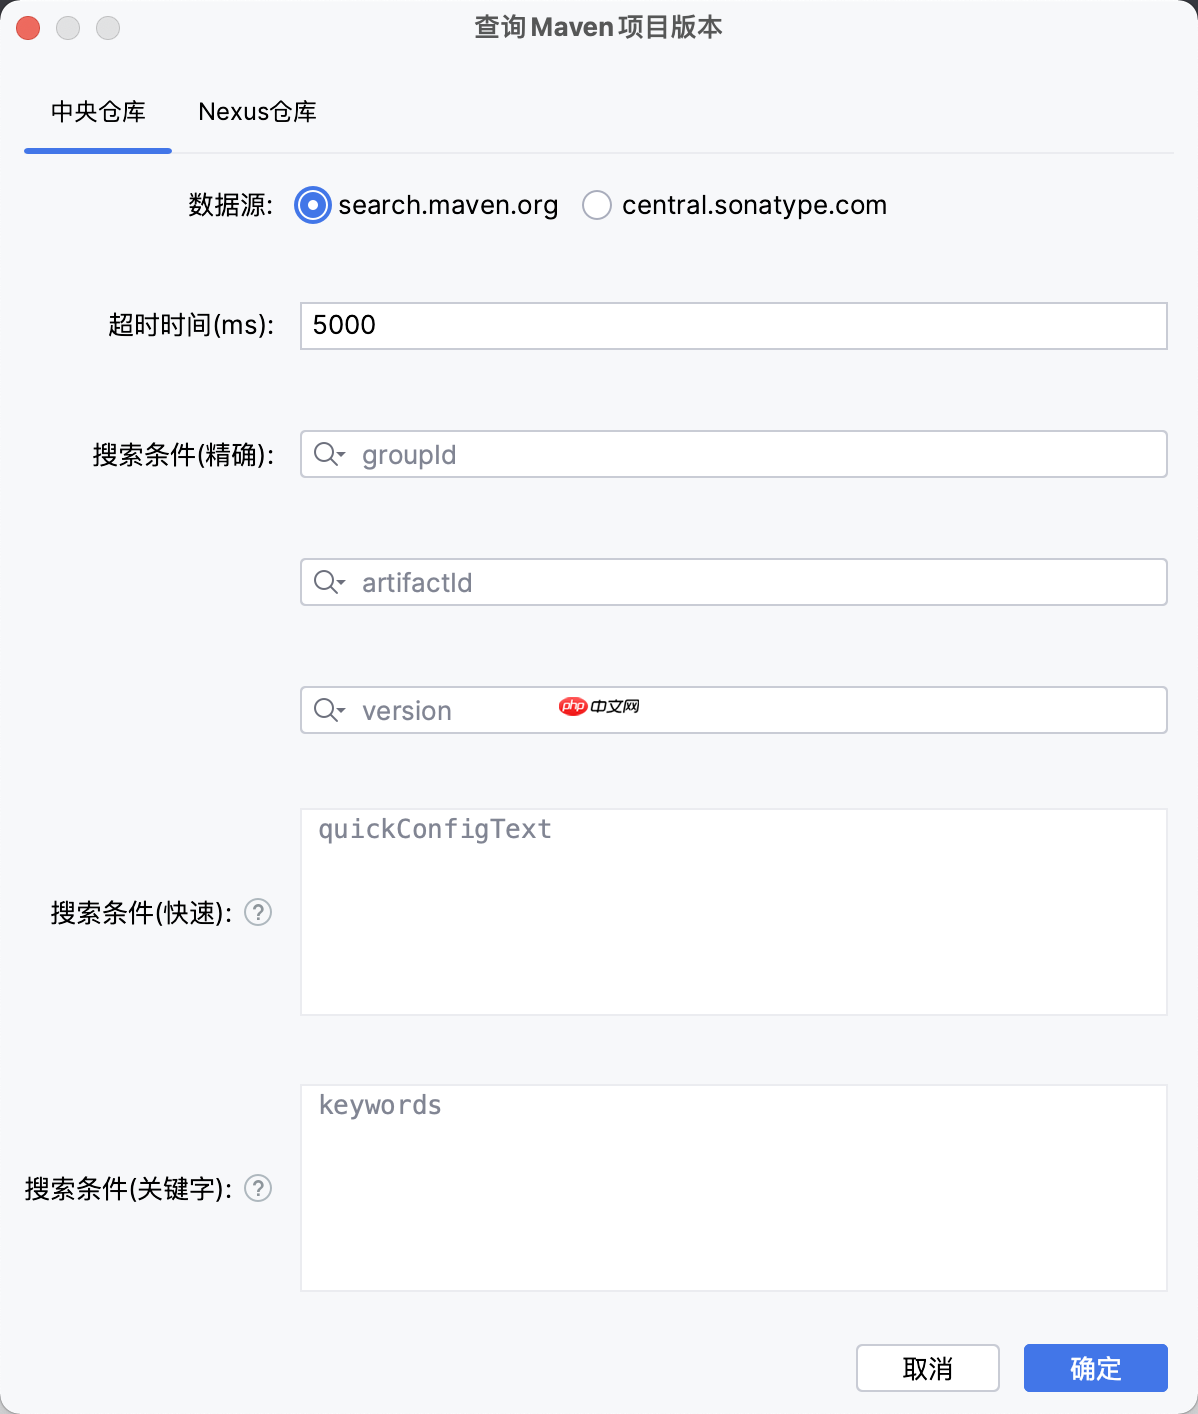Click inside the quickConfigText text area
1198x1414 pixels.
733,911
